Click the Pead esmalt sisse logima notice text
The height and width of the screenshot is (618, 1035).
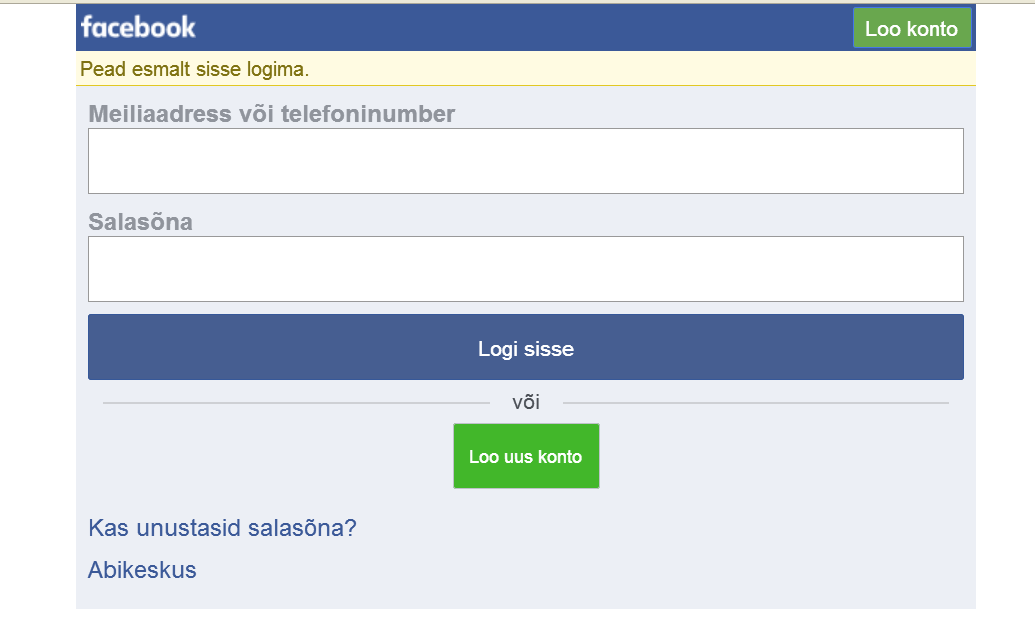click(x=194, y=69)
